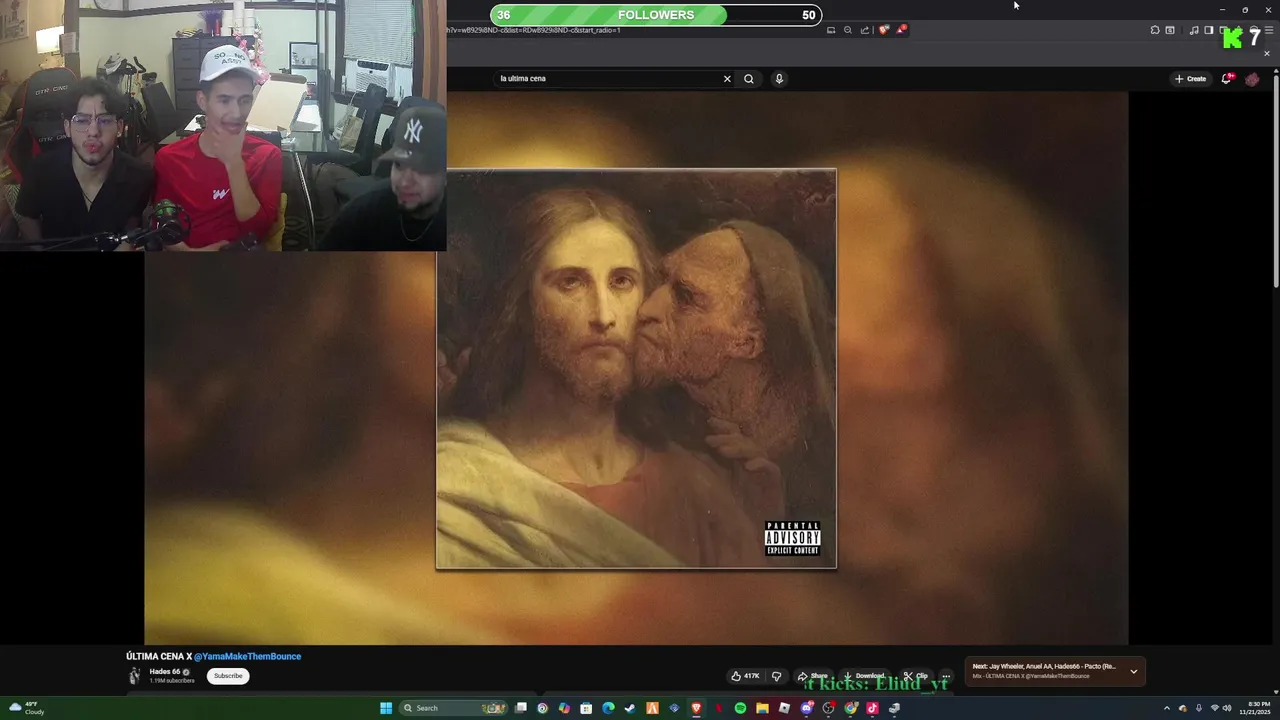Open the clock showing 8:30 PM
The width and height of the screenshot is (1280, 720).
tap(1254, 708)
